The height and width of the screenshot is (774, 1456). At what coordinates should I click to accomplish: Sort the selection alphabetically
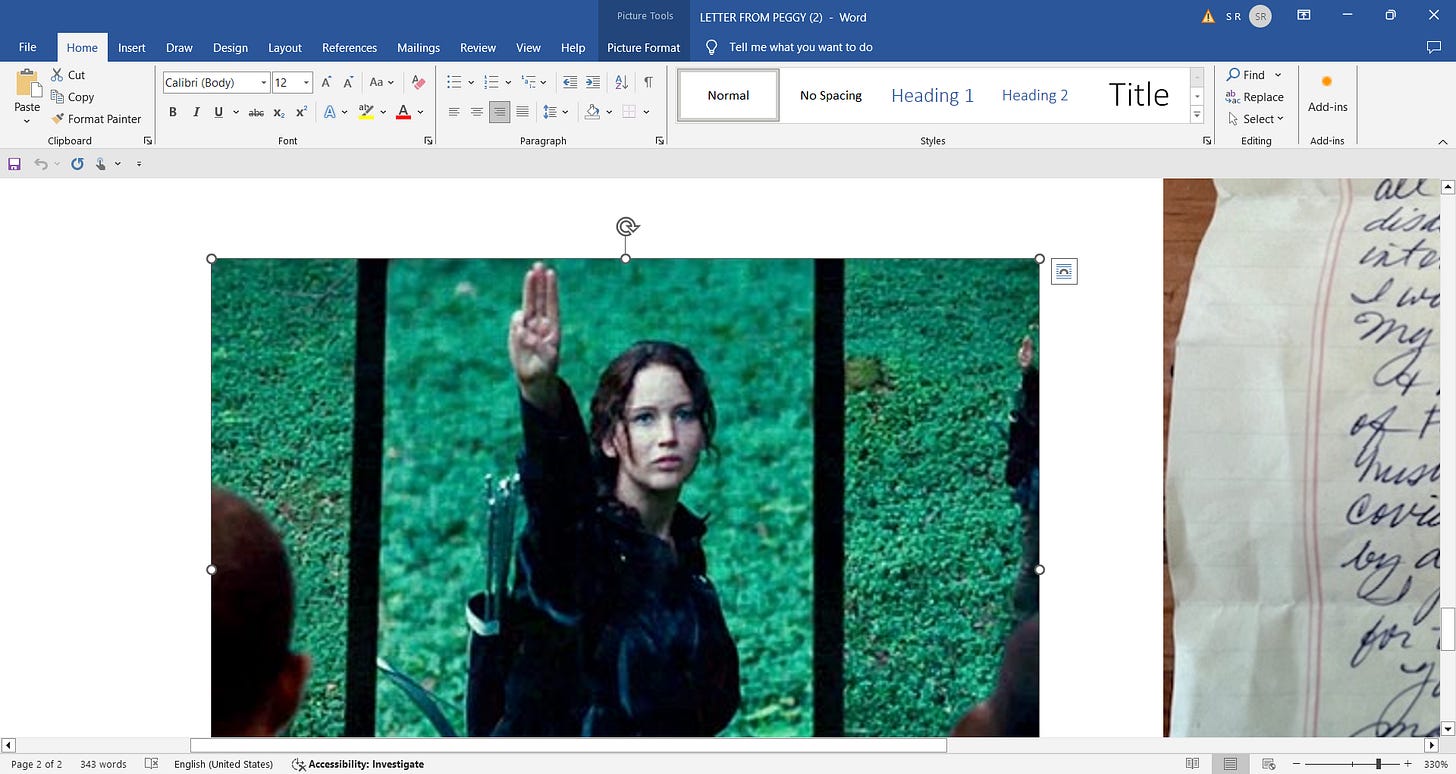pyautogui.click(x=621, y=83)
